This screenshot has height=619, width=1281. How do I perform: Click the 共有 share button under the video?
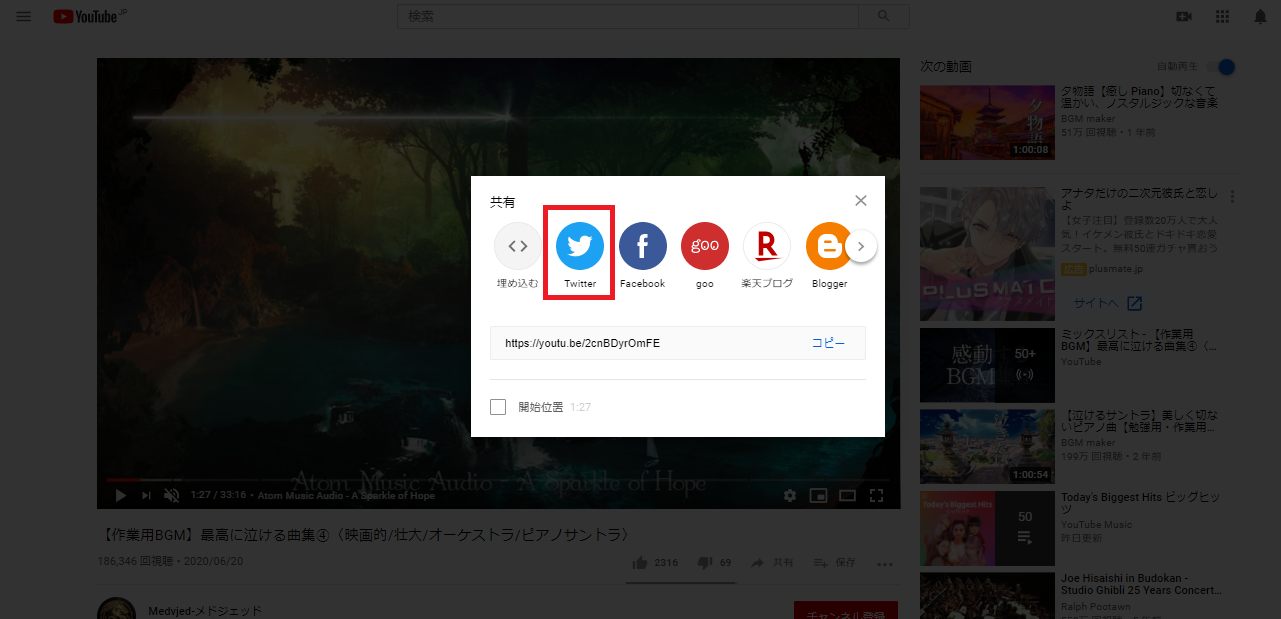tap(774, 563)
